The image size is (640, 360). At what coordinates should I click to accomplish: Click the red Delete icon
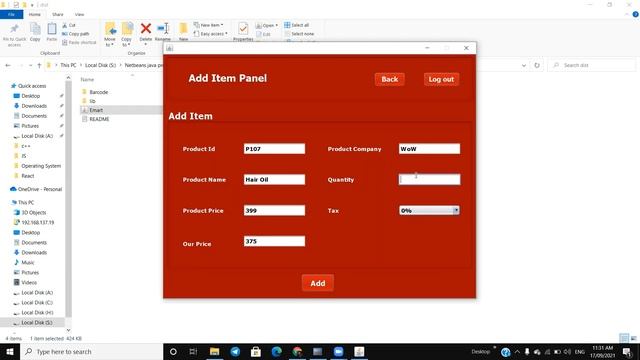(146, 29)
